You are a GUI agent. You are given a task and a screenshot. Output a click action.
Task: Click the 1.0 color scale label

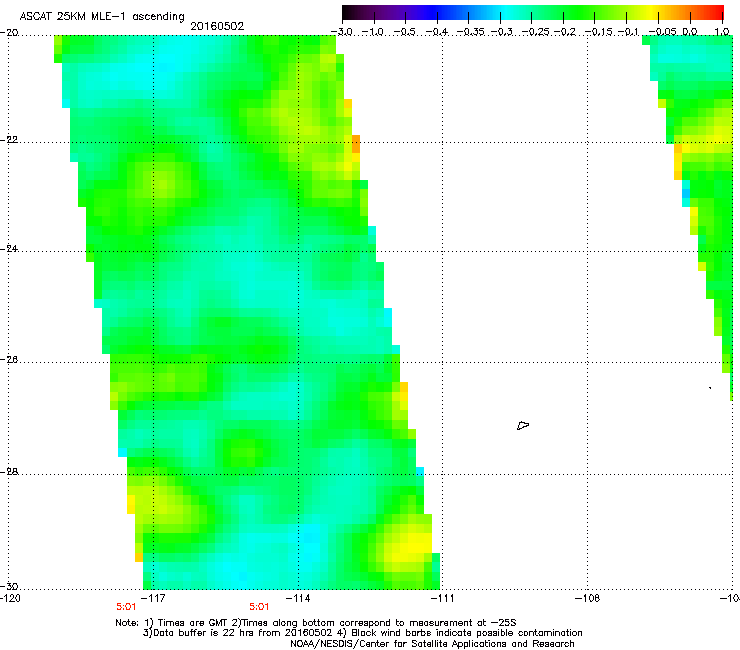[x=722, y=32]
